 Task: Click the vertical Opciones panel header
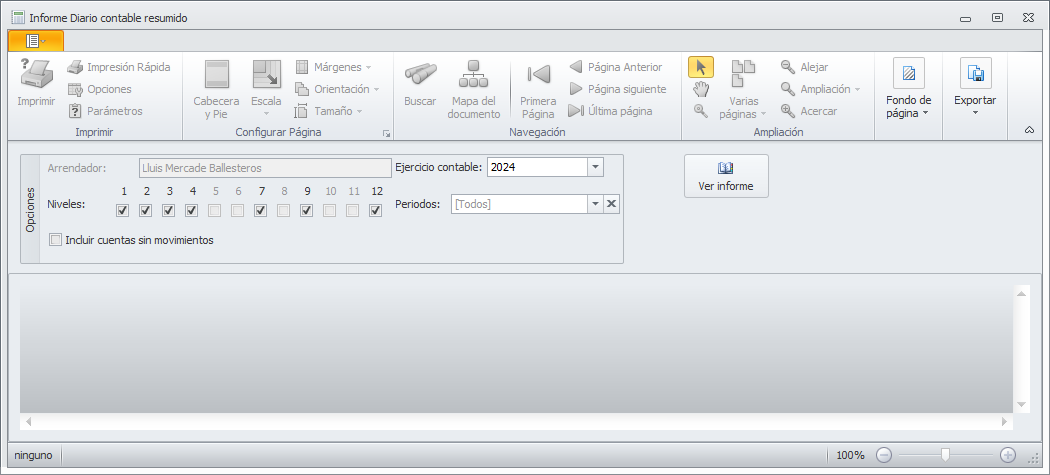pos(30,209)
